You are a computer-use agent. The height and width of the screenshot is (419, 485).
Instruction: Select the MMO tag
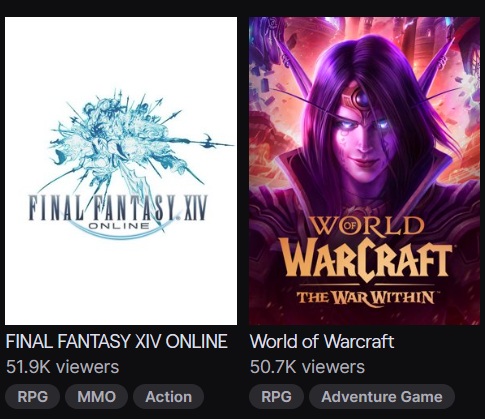[96, 397]
